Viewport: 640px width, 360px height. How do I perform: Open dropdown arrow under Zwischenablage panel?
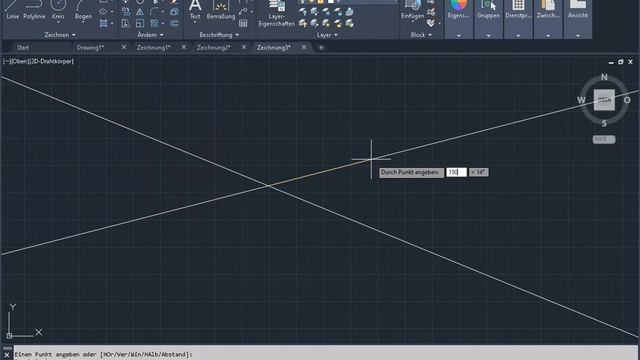point(548,36)
